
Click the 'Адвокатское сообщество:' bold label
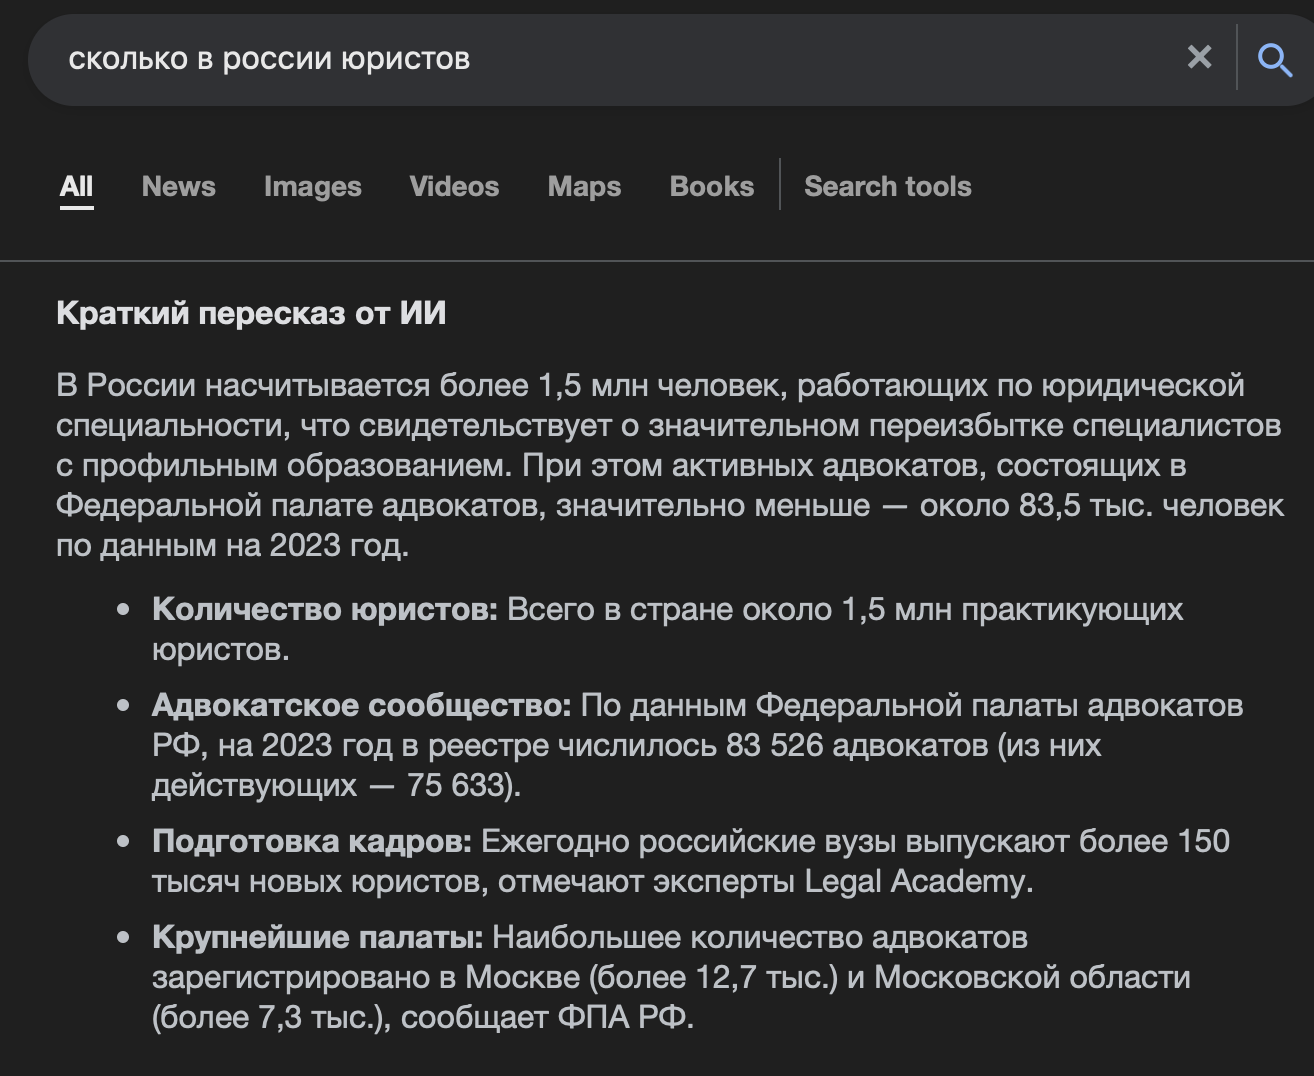coord(361,705)
